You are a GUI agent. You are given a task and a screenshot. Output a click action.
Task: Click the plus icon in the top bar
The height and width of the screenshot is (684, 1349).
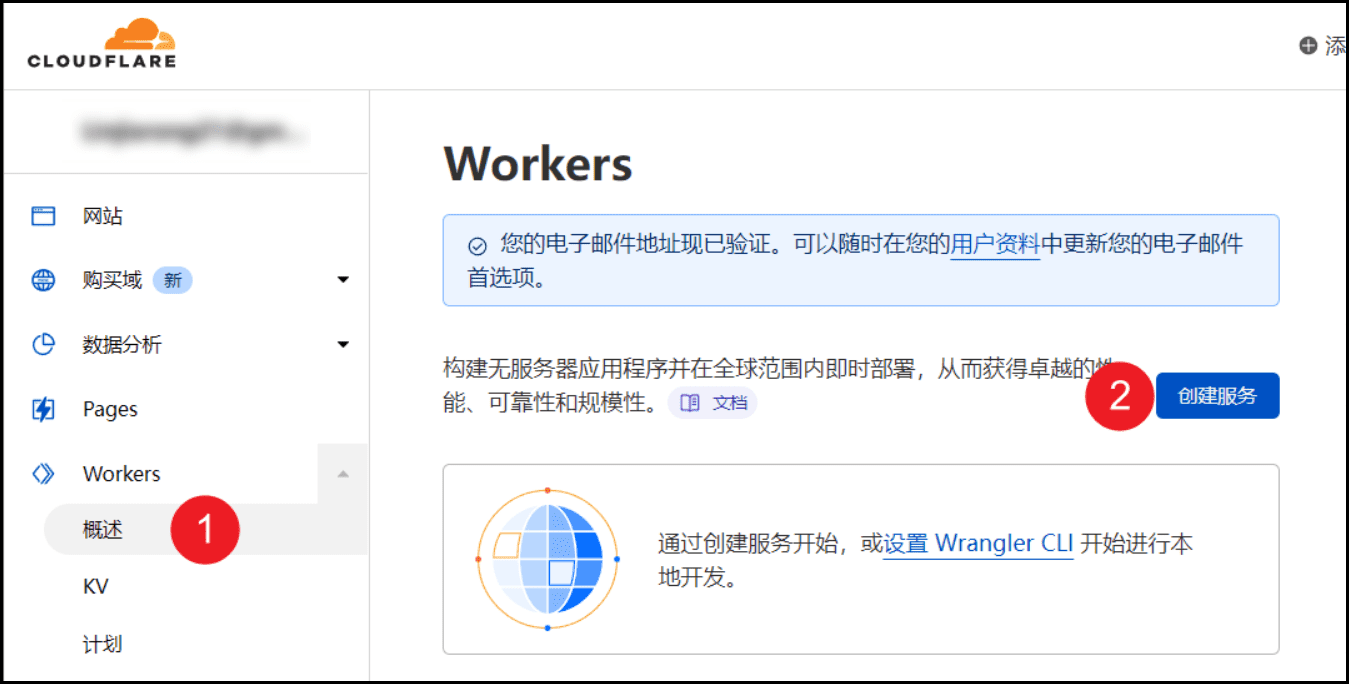[x=1308, y=45]
